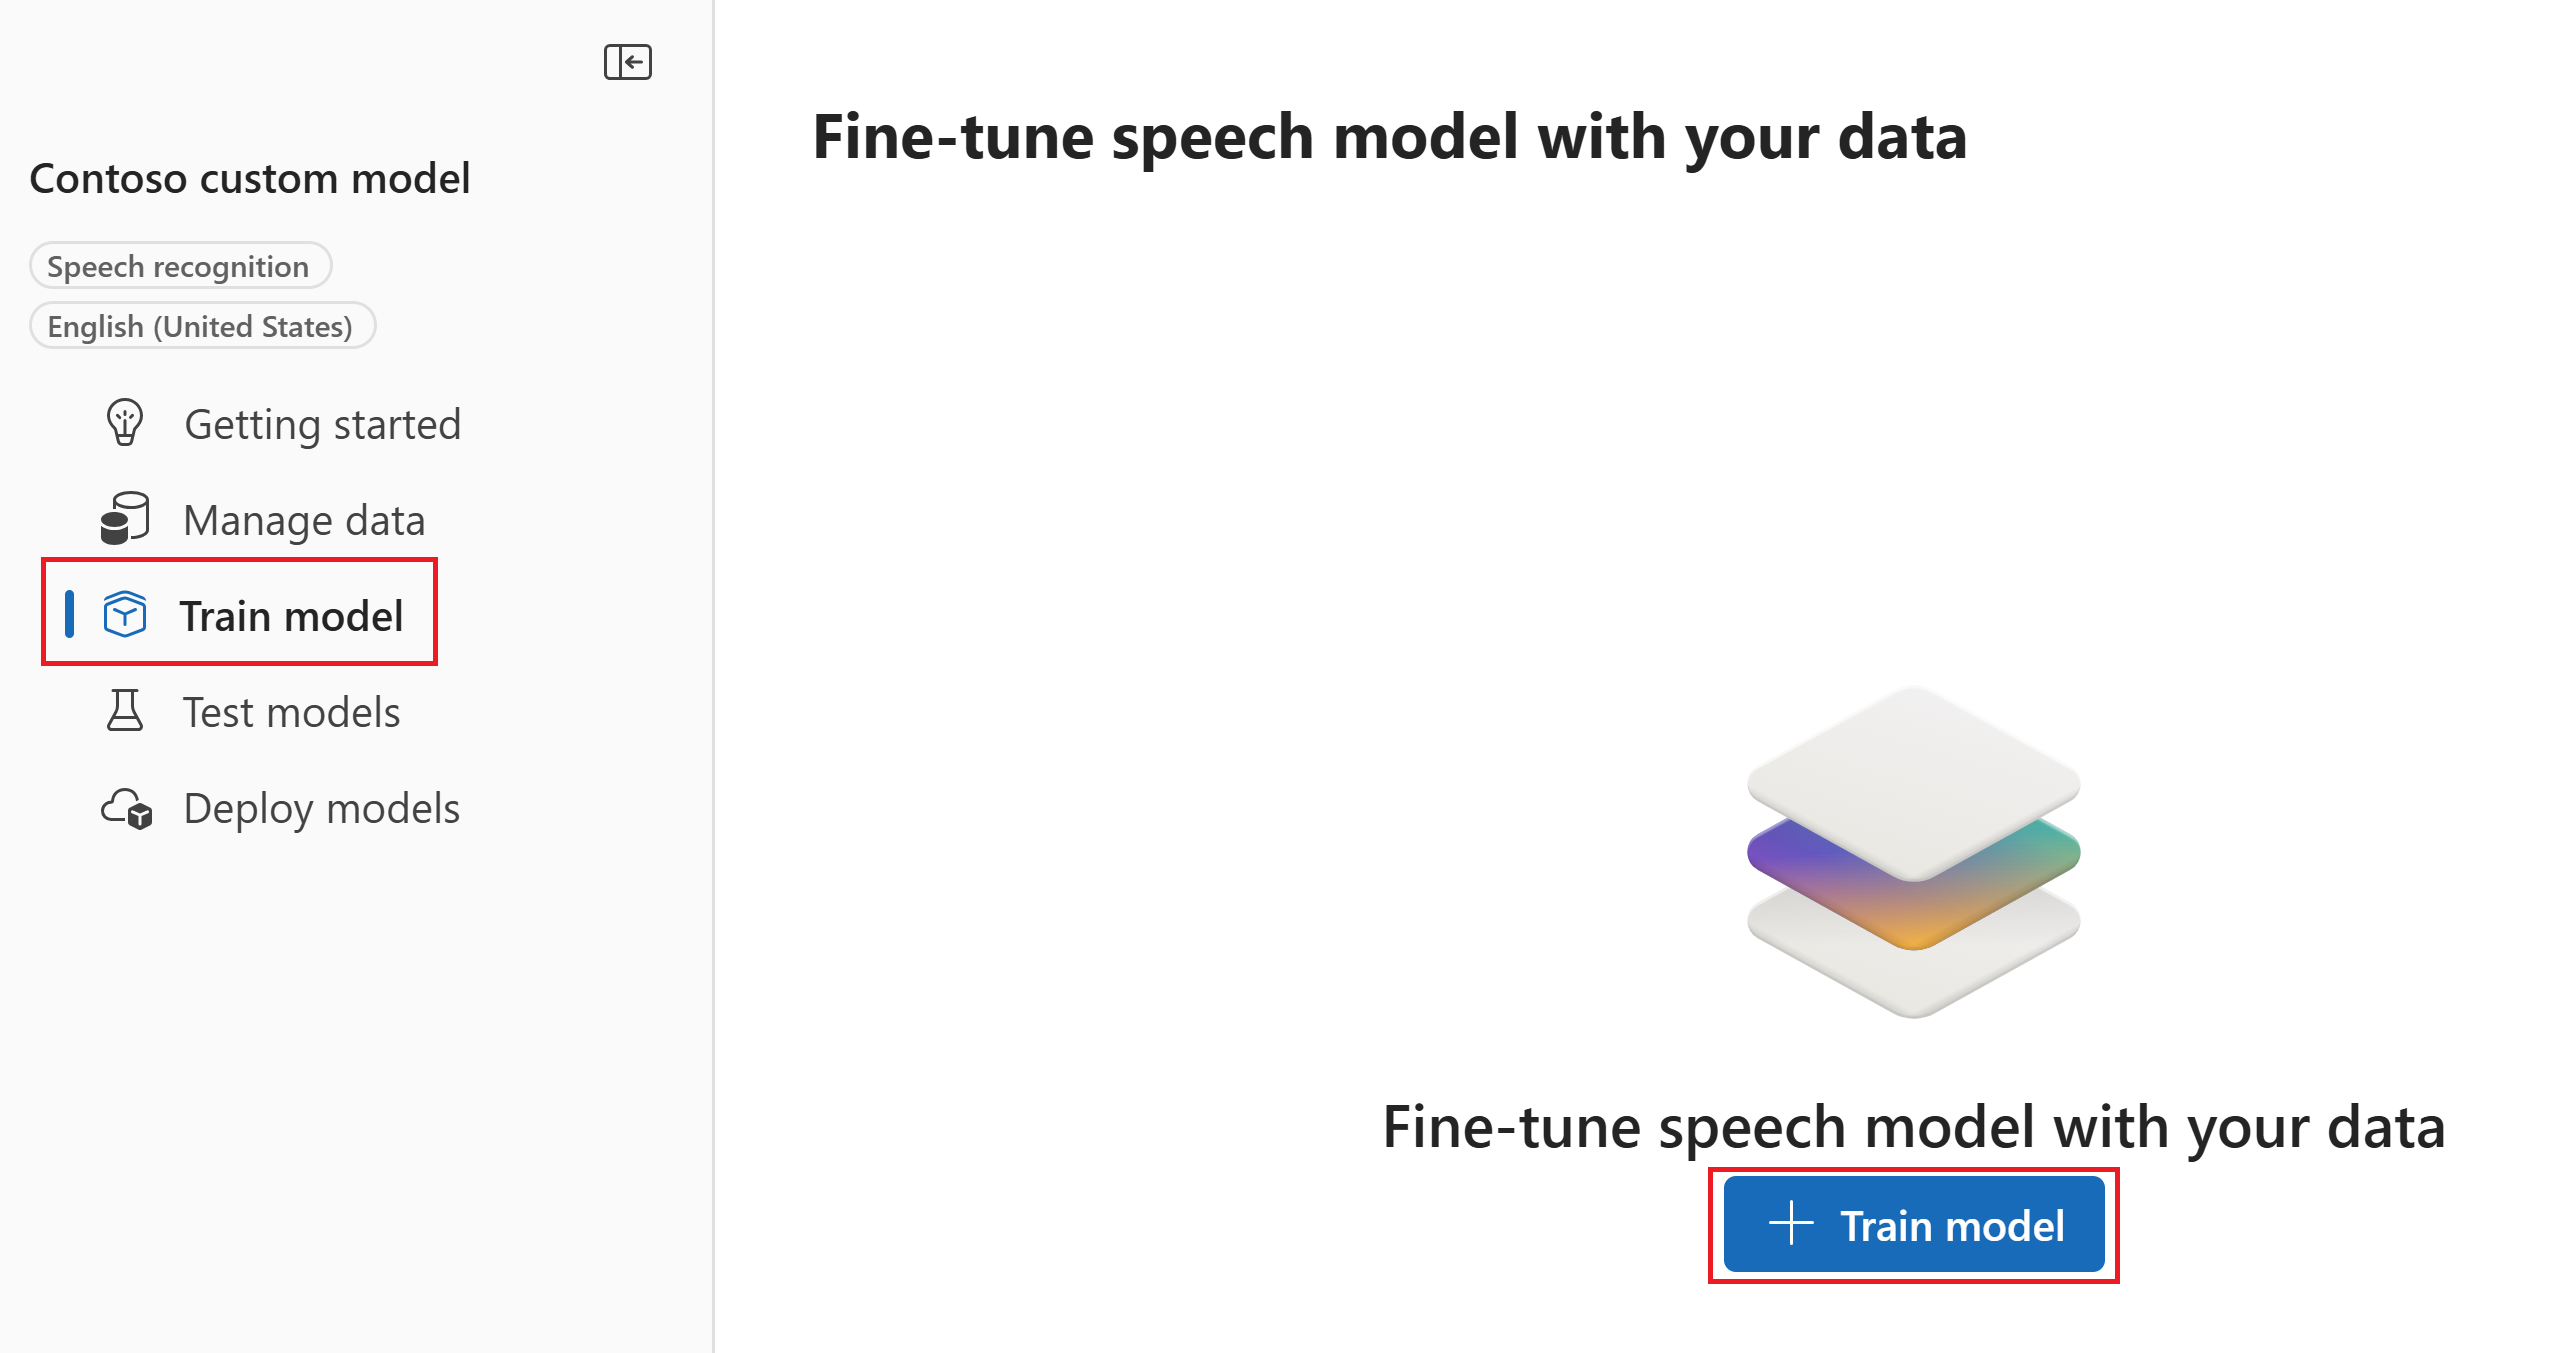Image resolution: width=2570 pixels, height=1353 pixels.
Task: Click the plus icon on Train model button
Action: pos(1791,1224)
